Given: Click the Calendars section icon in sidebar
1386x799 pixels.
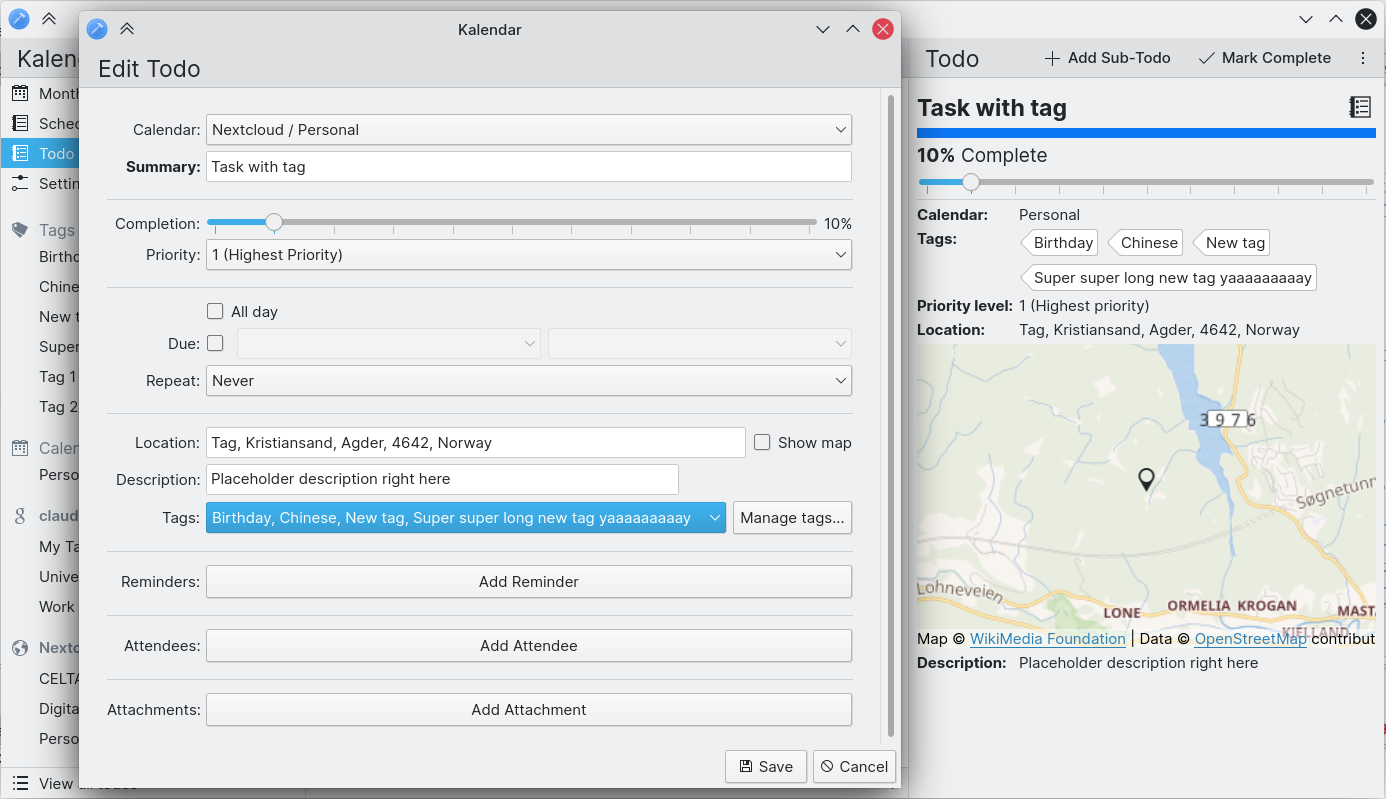Looking at the screenshot, I should (x=20, y=448).
